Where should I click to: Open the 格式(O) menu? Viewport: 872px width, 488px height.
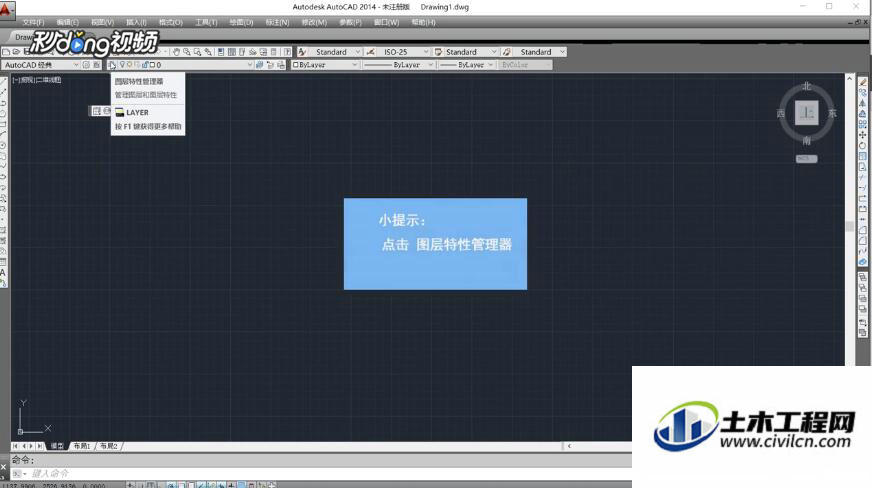[171, 22]
